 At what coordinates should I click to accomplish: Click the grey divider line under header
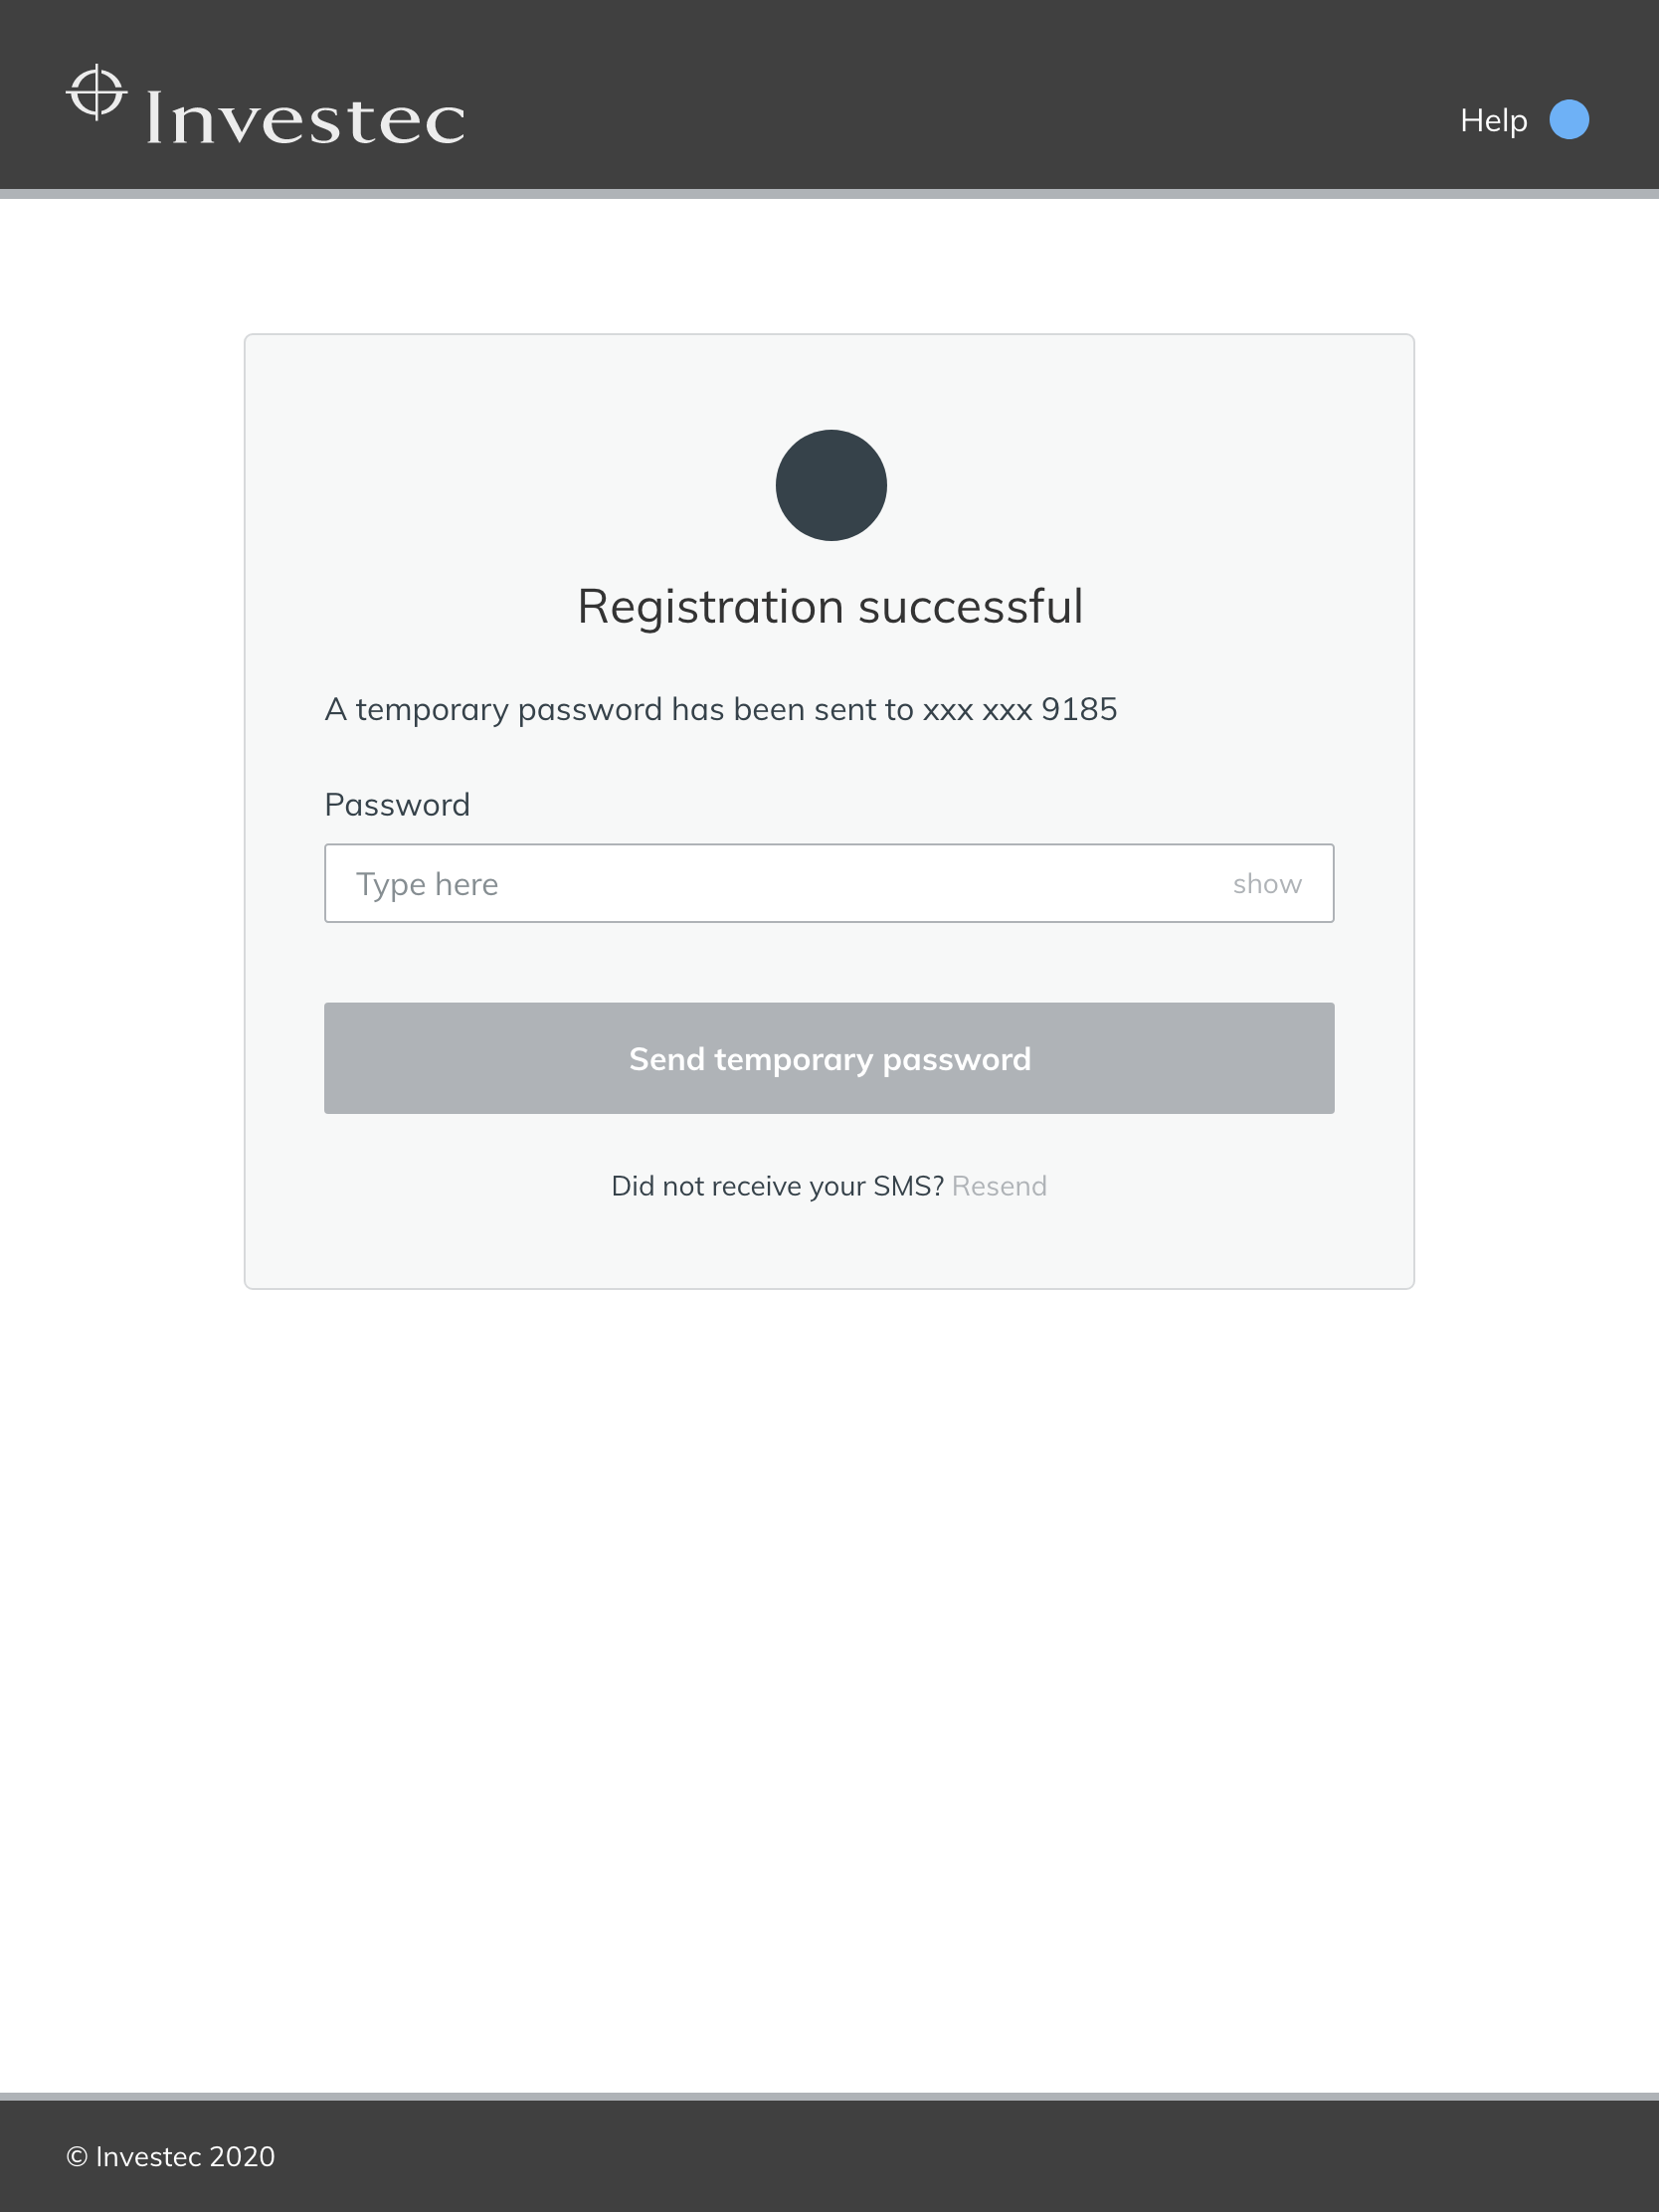click(x=830, y=194)
